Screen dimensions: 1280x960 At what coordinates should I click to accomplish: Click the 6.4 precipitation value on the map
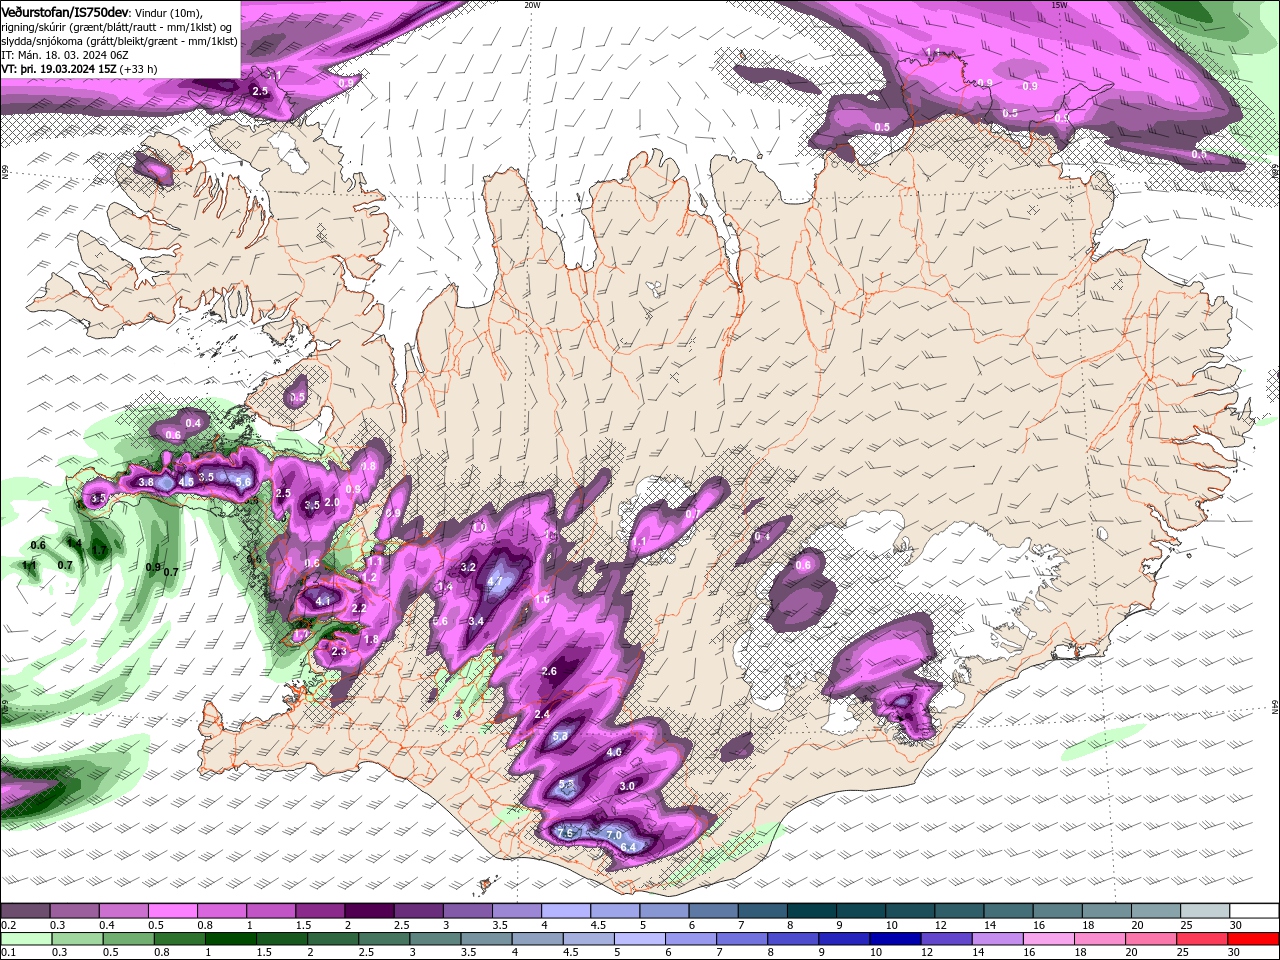click(629, 847)
